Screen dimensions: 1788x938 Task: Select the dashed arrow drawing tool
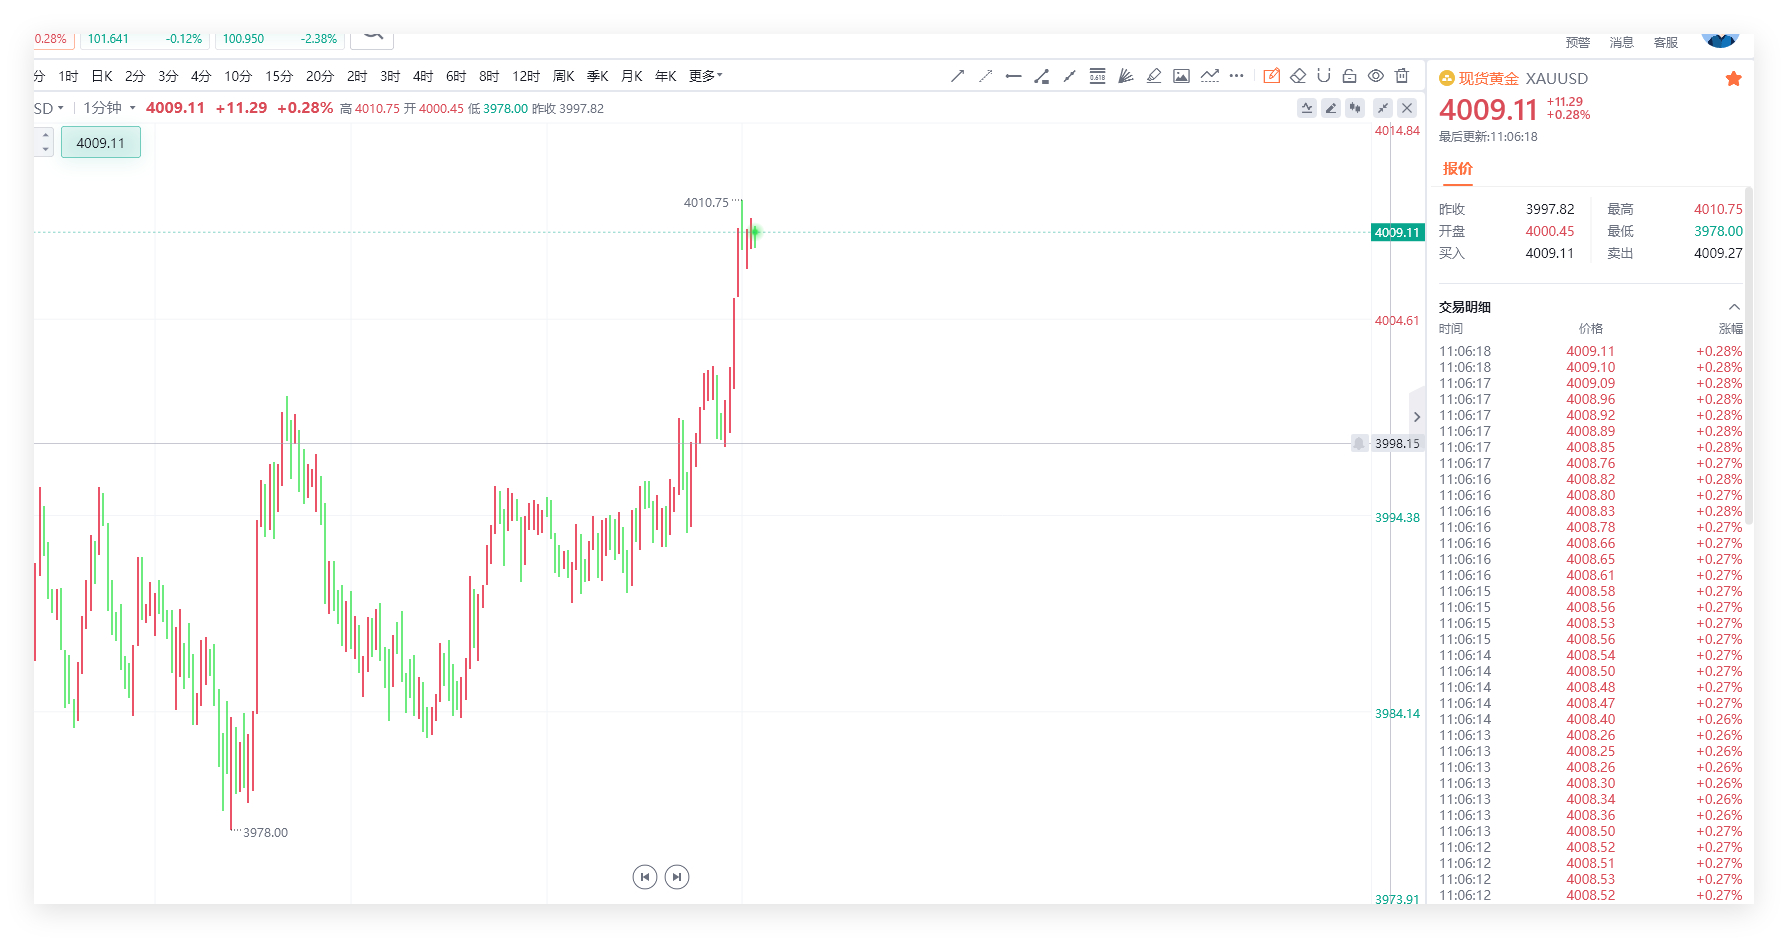pos(985,76)
